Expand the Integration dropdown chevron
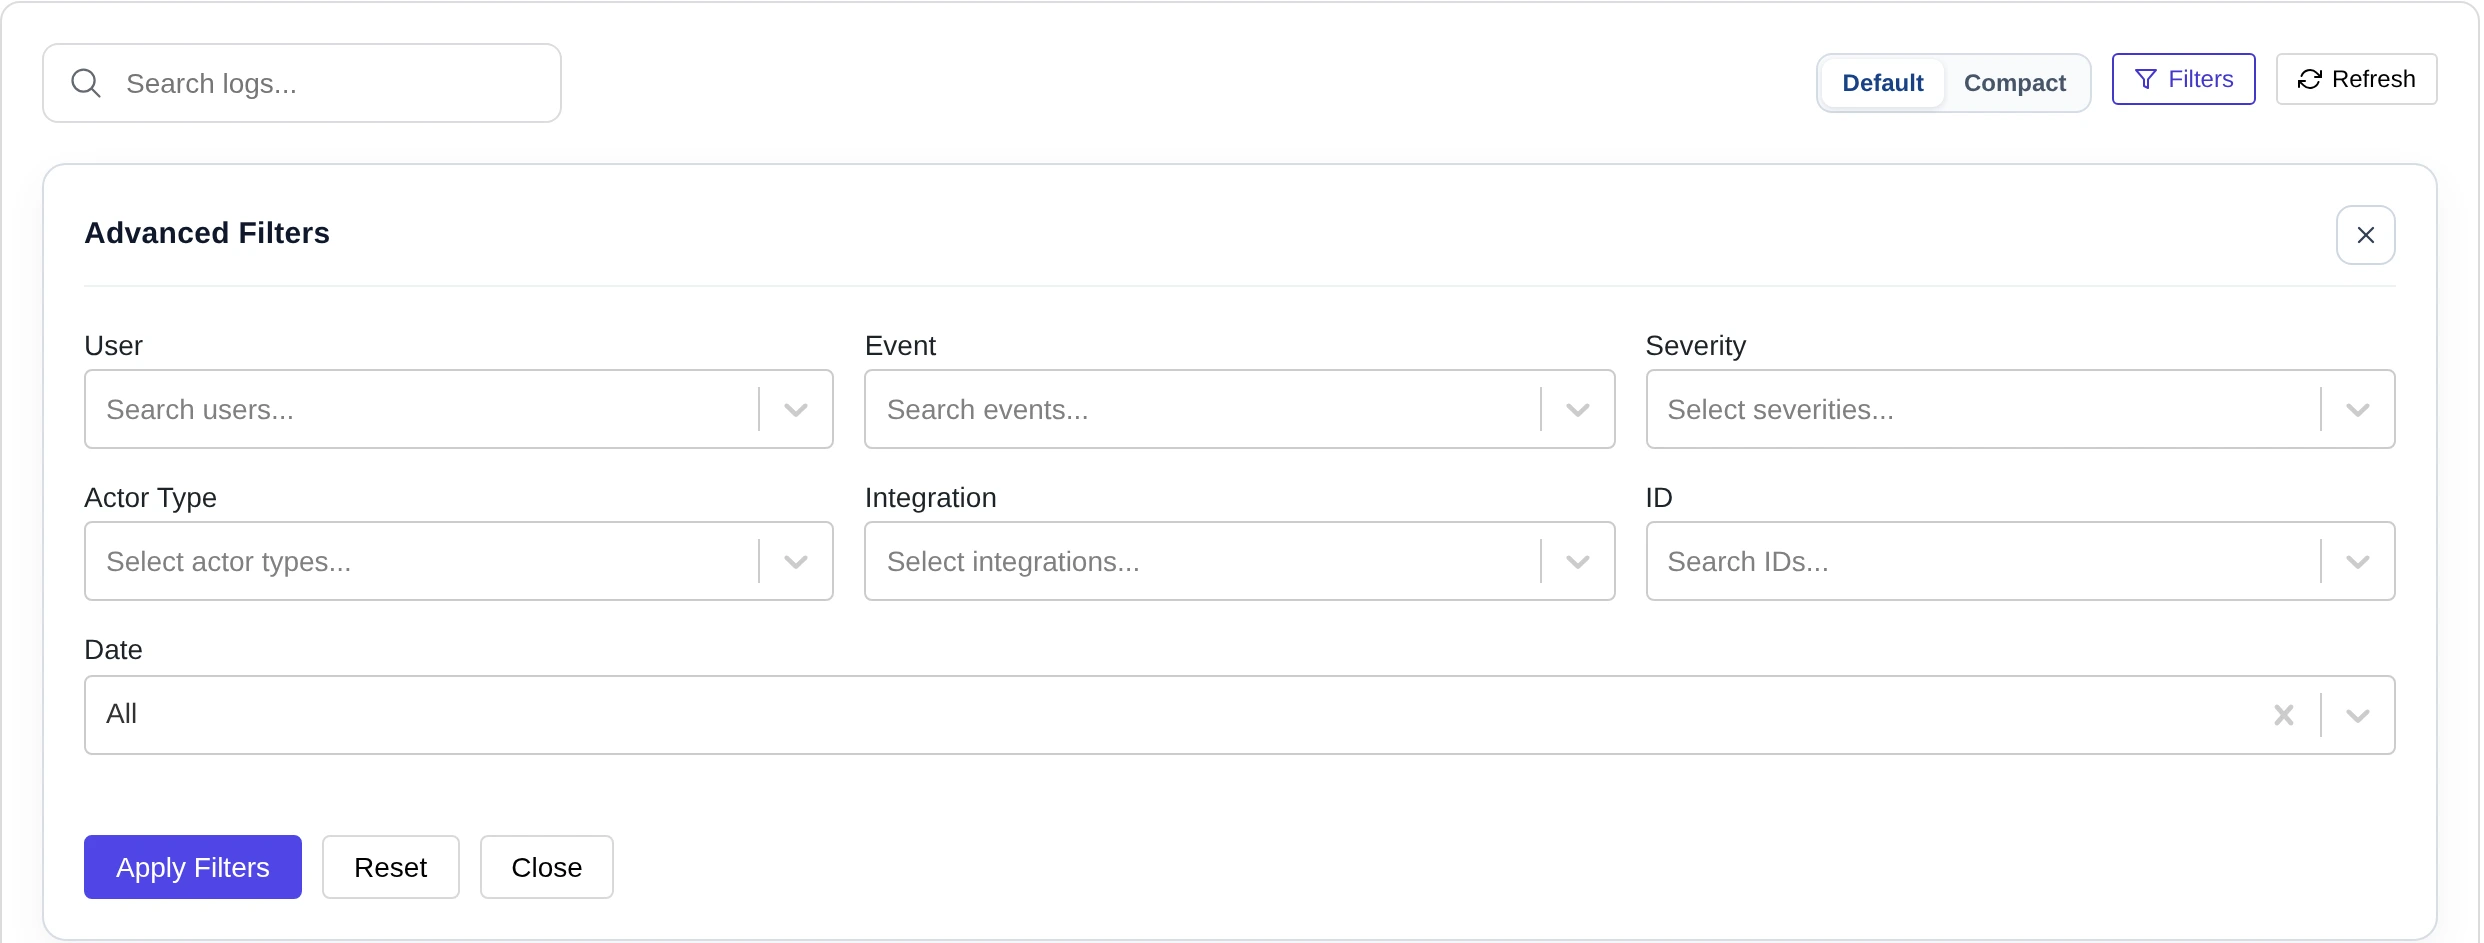 click(x=1577, y=562)
